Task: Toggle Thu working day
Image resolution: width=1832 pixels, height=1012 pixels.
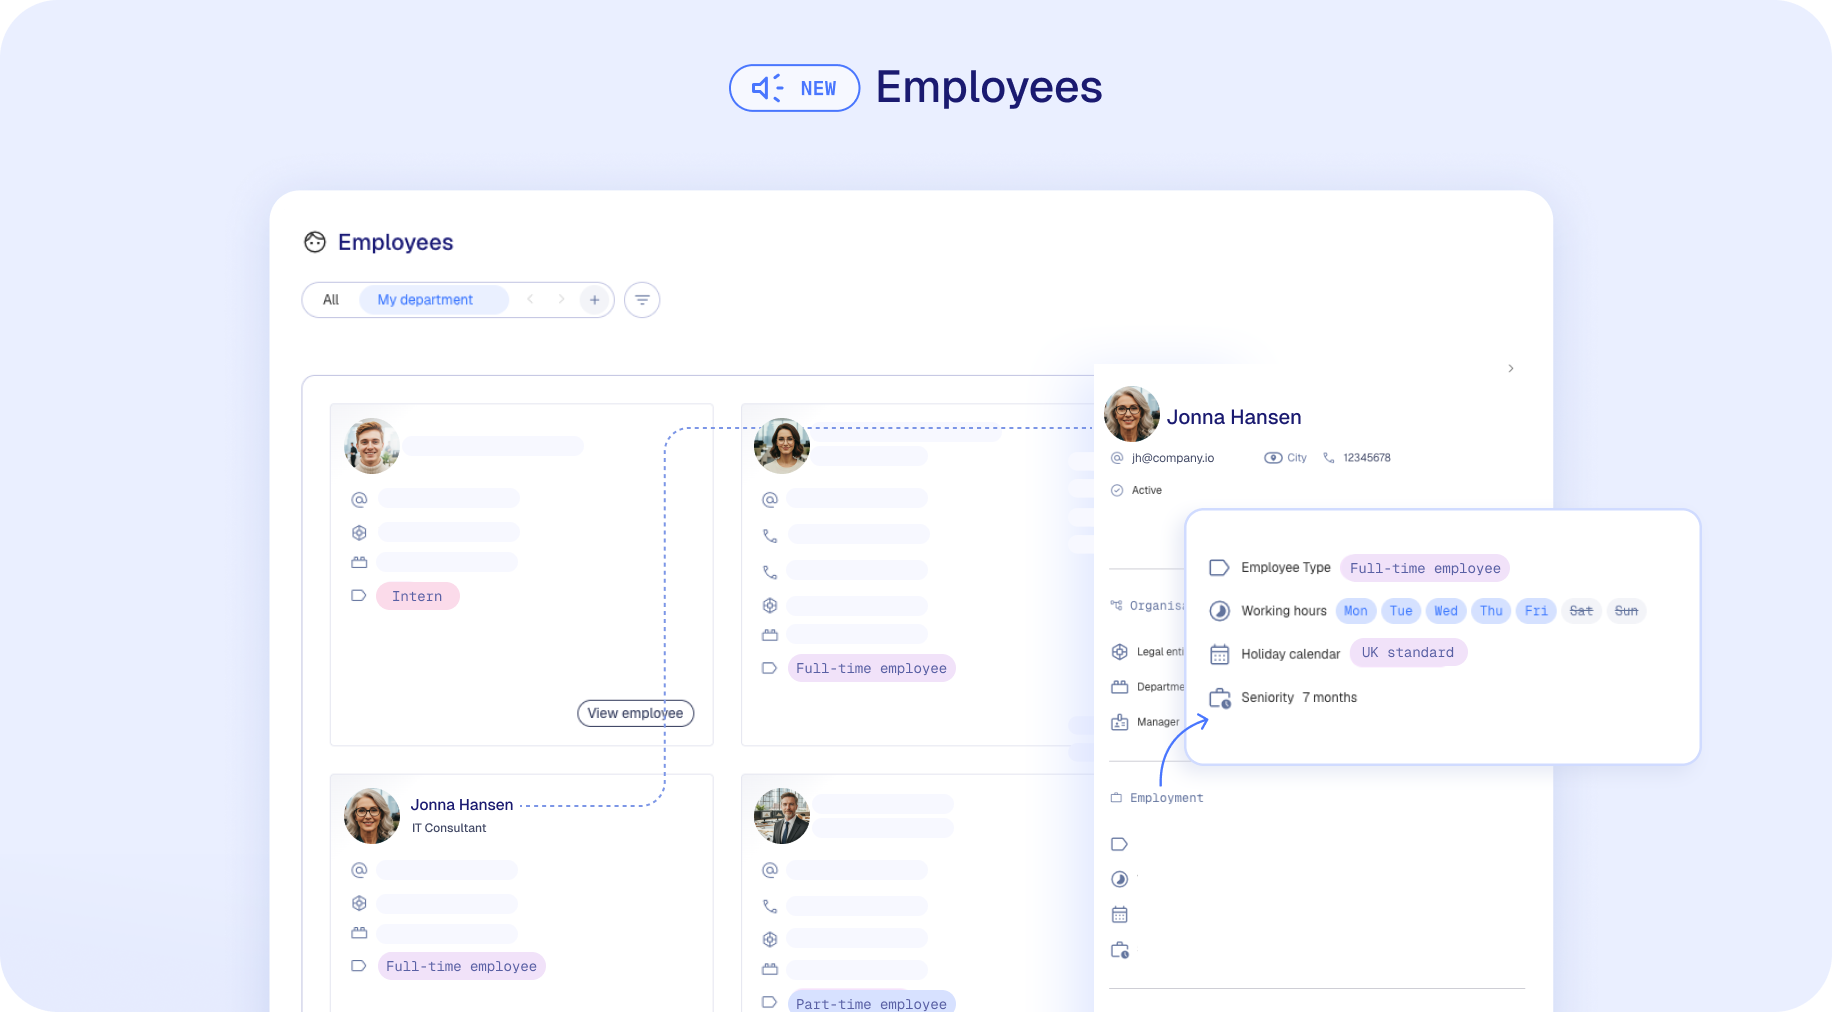Action: 1491,611
